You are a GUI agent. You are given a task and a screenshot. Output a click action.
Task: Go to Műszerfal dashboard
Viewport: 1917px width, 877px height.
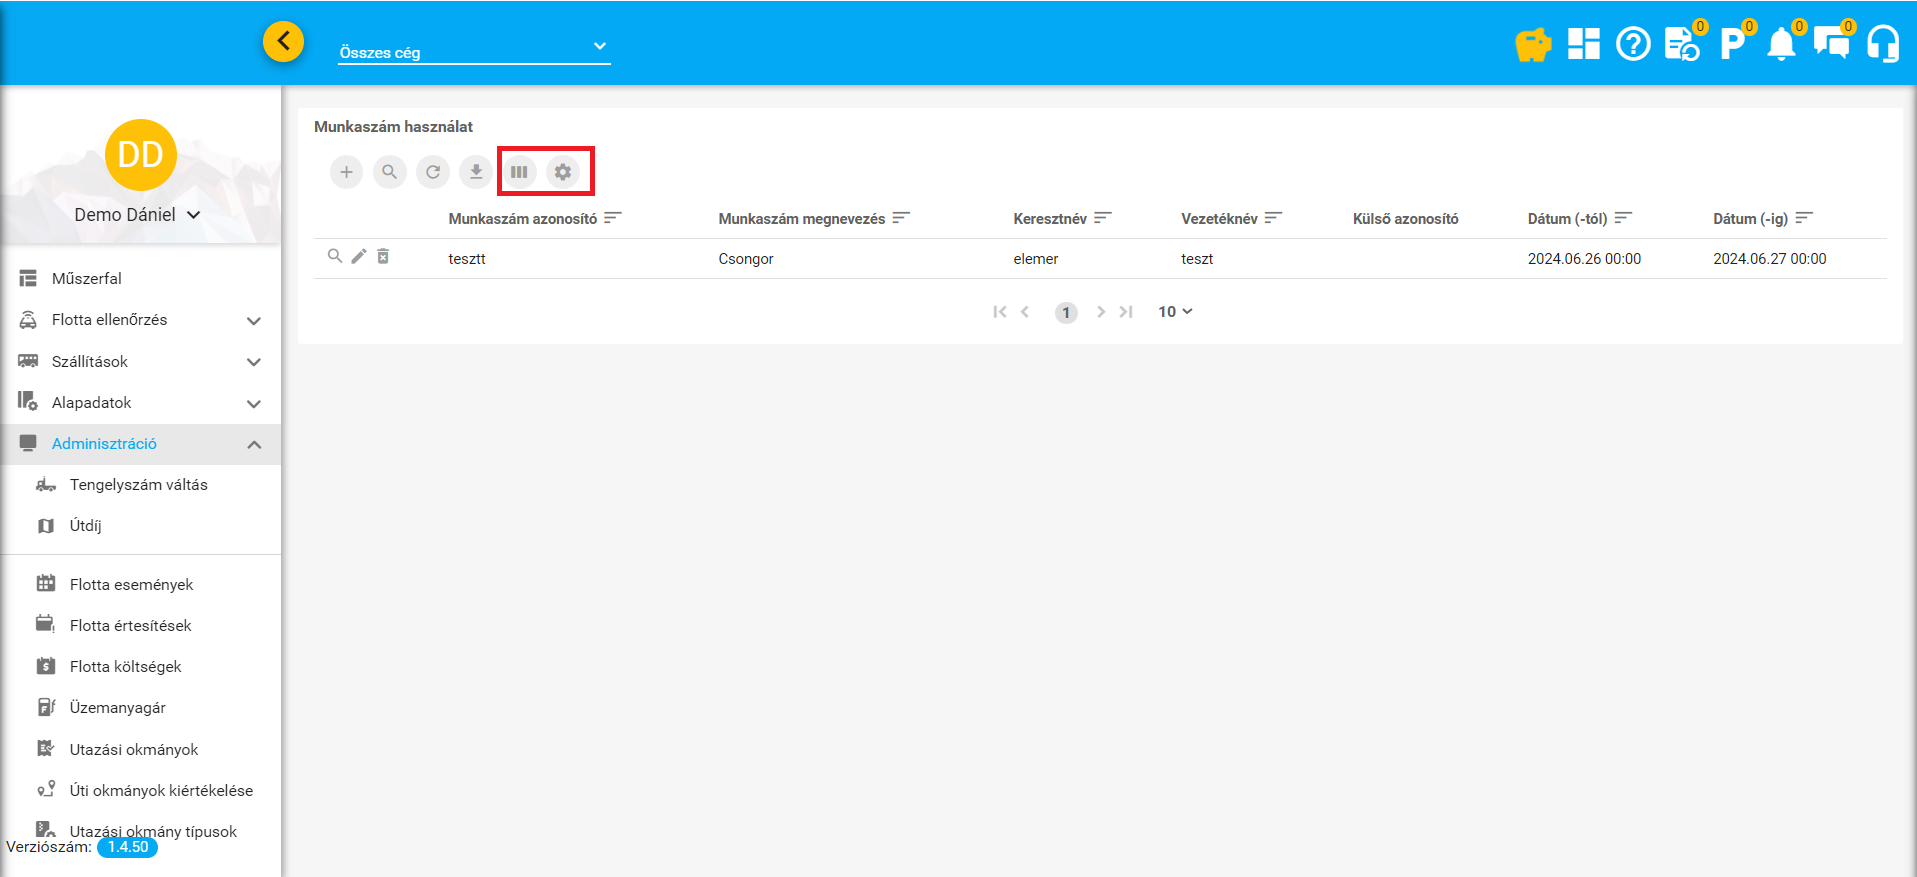coord(87,279)
